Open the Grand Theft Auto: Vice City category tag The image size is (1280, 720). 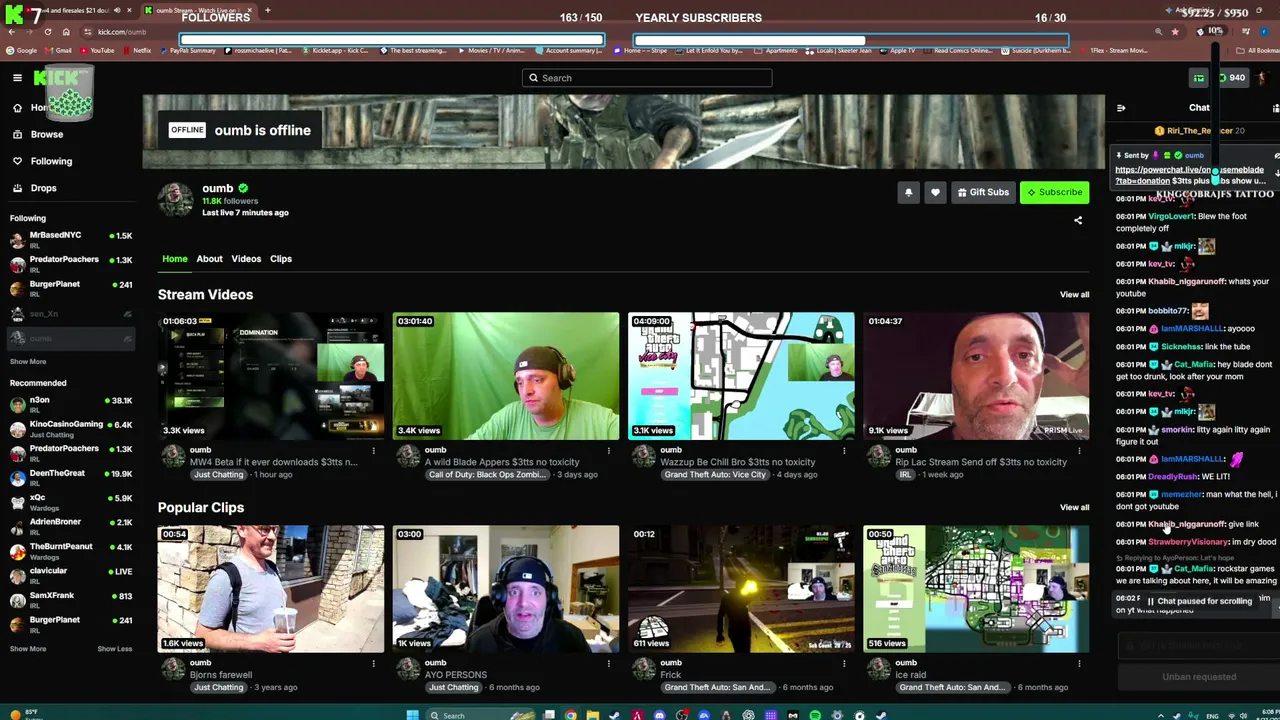[716, 475]
